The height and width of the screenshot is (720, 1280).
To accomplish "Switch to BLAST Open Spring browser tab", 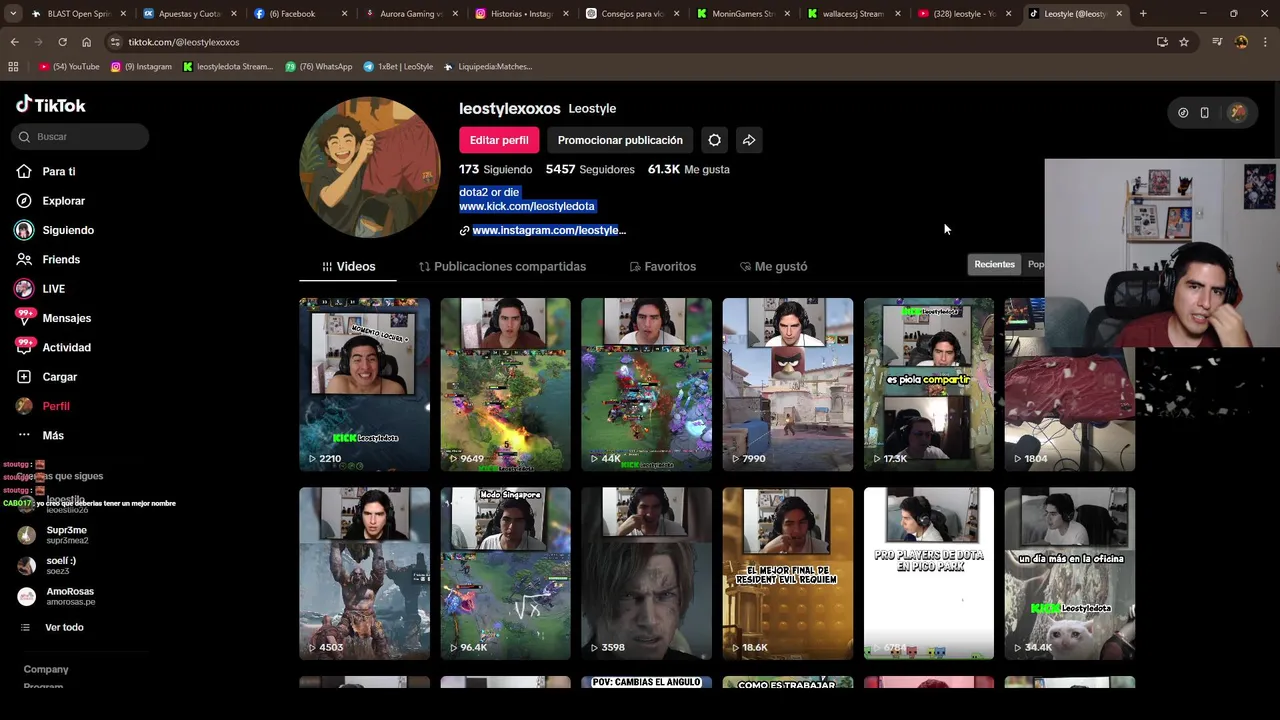I will pyautogui.click(x=77, y=14).
